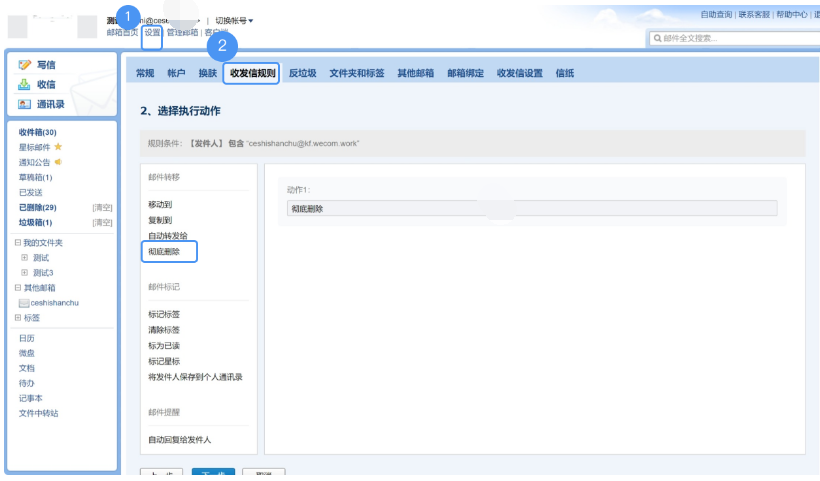Viewport: 820px width, 481px height.
Task: Open the 文件夹和标签 tab
Action: pos(357,73)
